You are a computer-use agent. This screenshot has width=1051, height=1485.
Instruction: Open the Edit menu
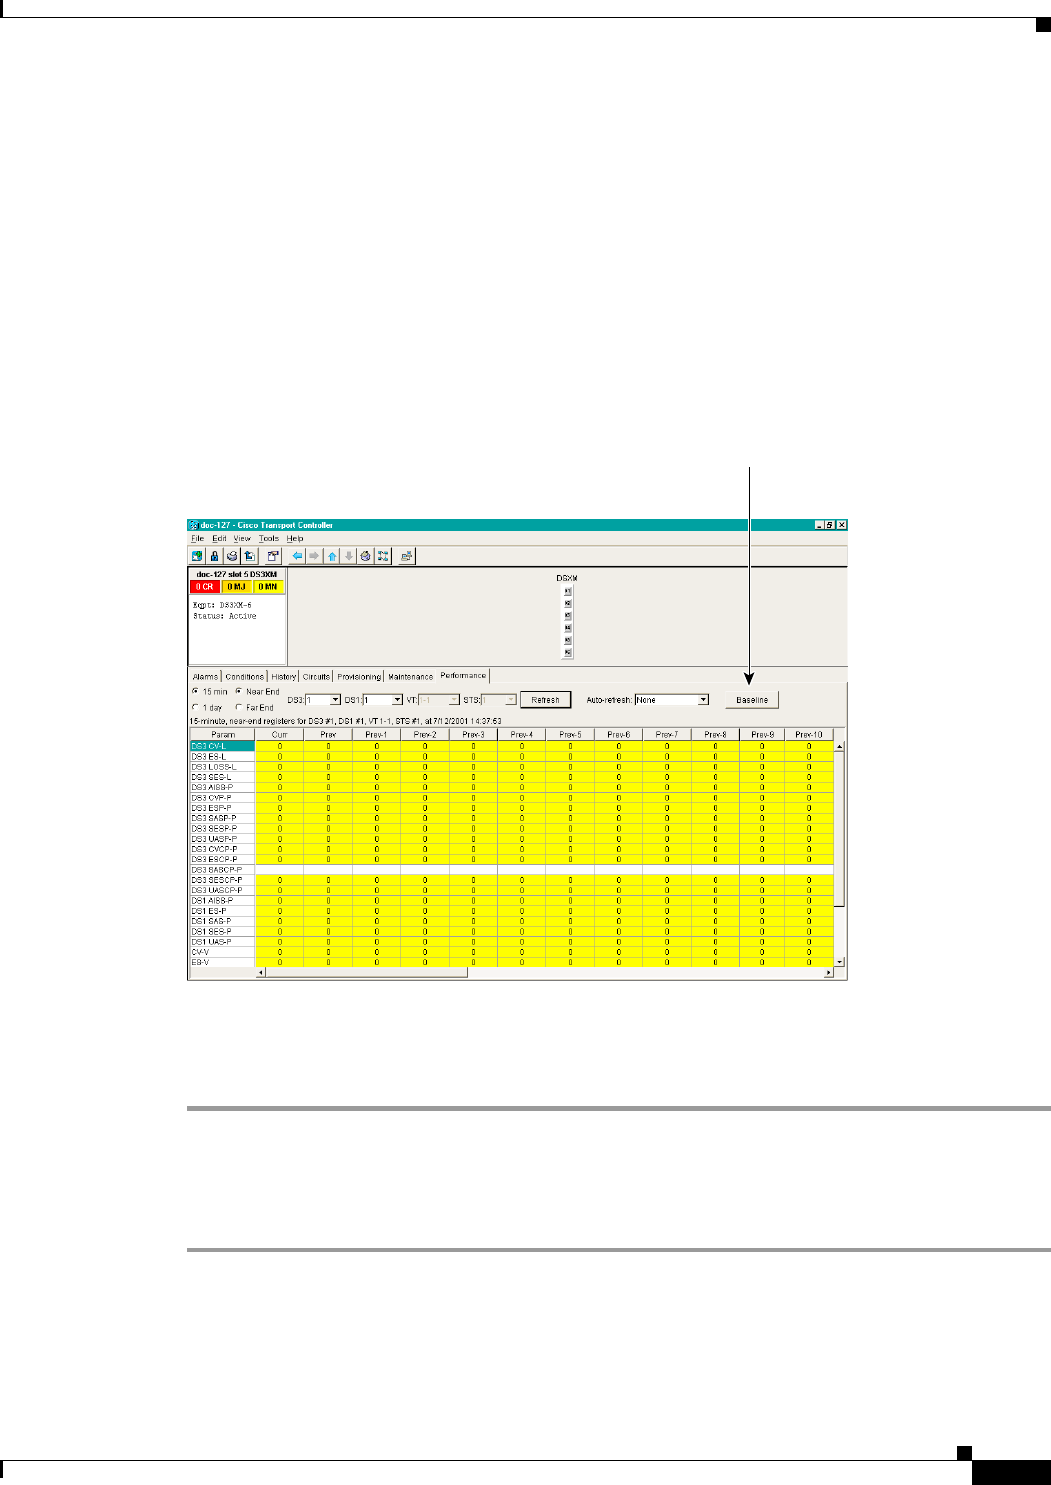click(x=219, y=538)
